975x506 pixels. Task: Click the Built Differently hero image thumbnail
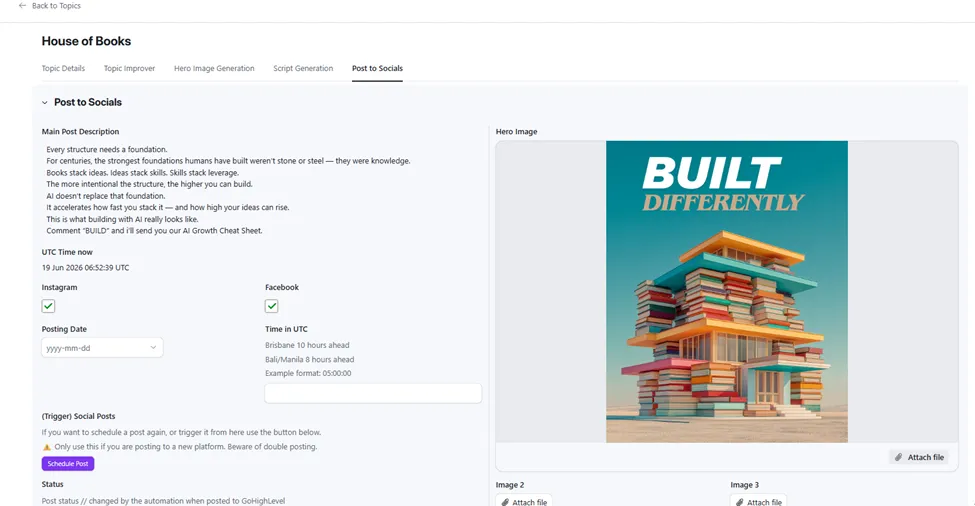(727, 292)
